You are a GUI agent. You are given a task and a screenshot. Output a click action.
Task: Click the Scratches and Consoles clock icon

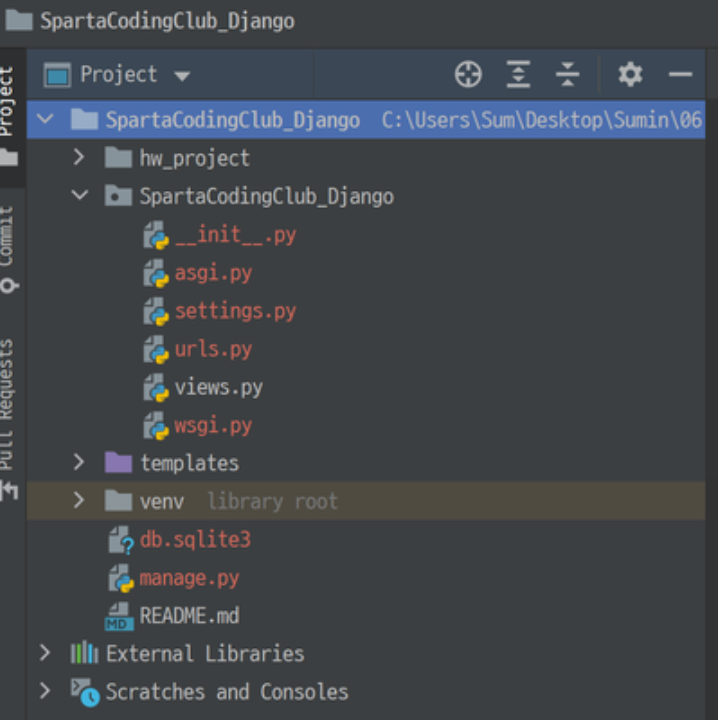(x=85, y=692)
